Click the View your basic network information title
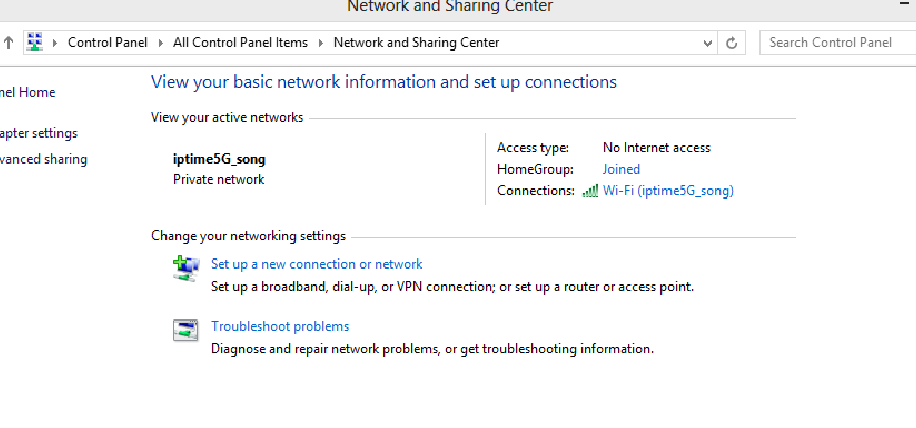Screen dimensions: 916x428 [x=384, y=82]
